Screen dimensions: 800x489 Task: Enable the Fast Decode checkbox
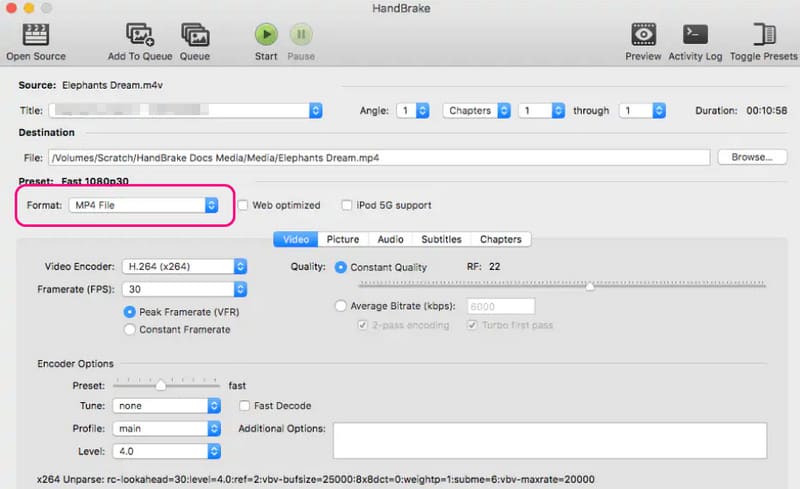coord(244,406)
